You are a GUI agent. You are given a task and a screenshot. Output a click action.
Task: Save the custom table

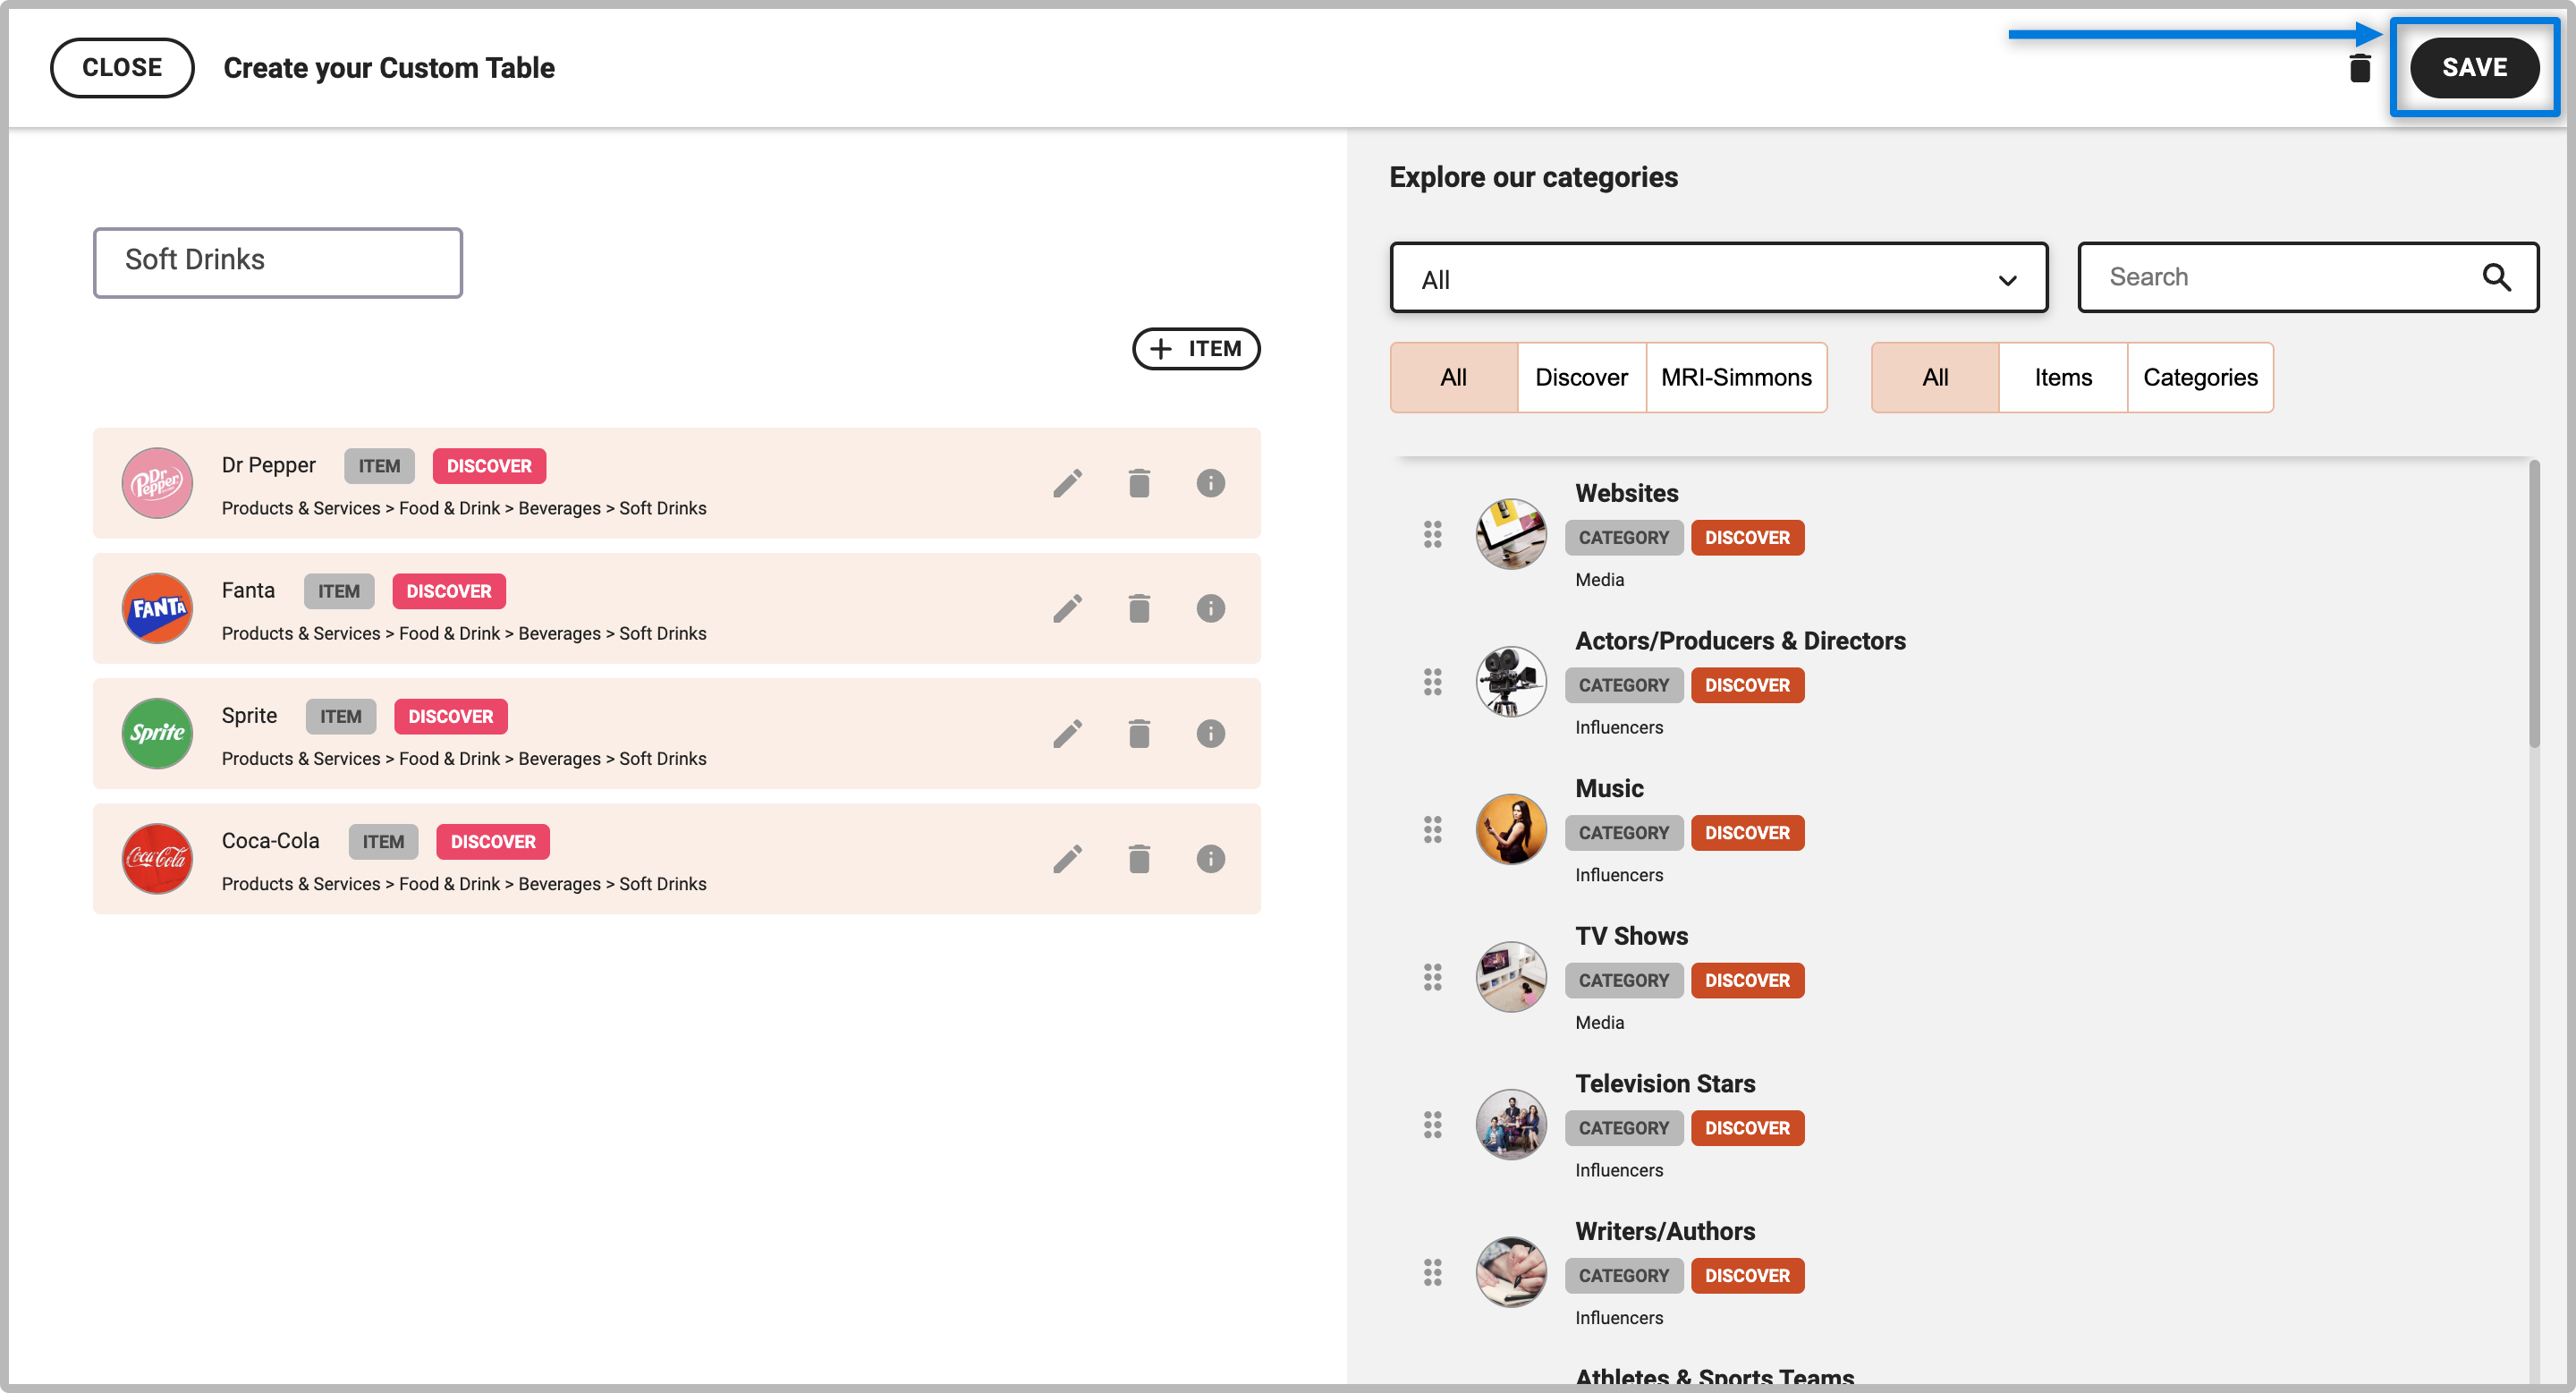2474,68
